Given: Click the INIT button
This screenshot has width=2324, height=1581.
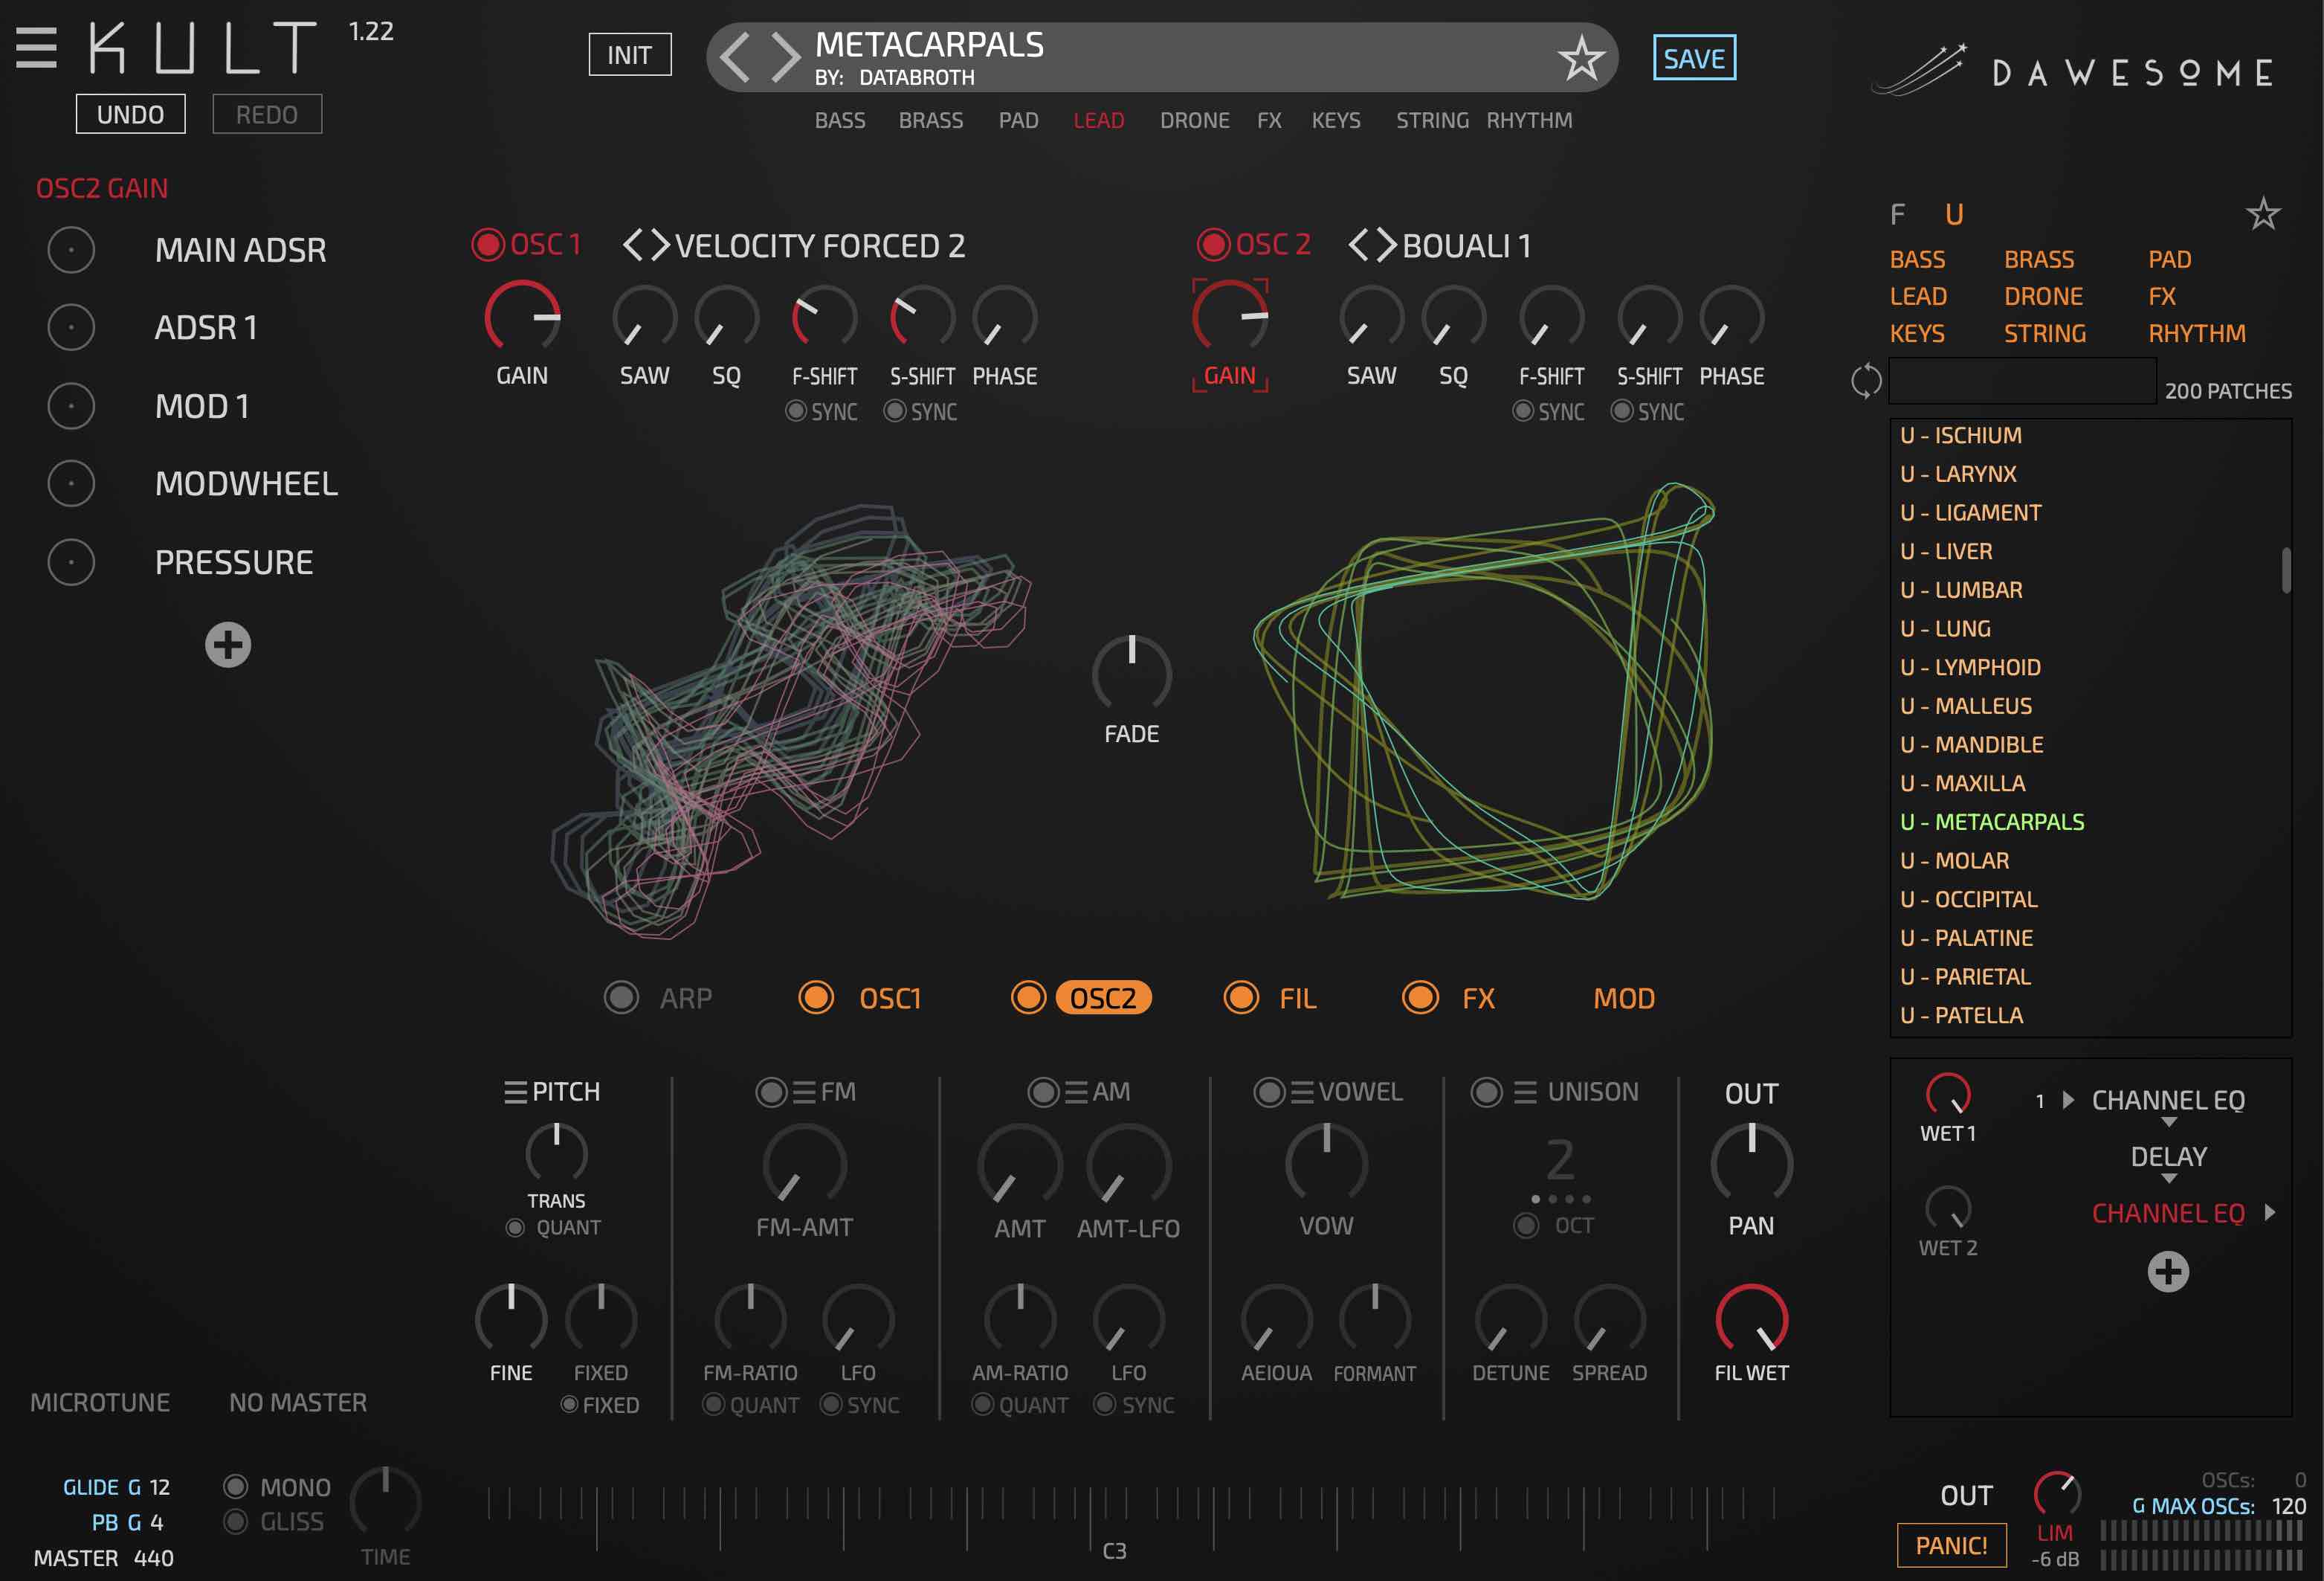Looking at the screenshot, I should click(629, 55).
